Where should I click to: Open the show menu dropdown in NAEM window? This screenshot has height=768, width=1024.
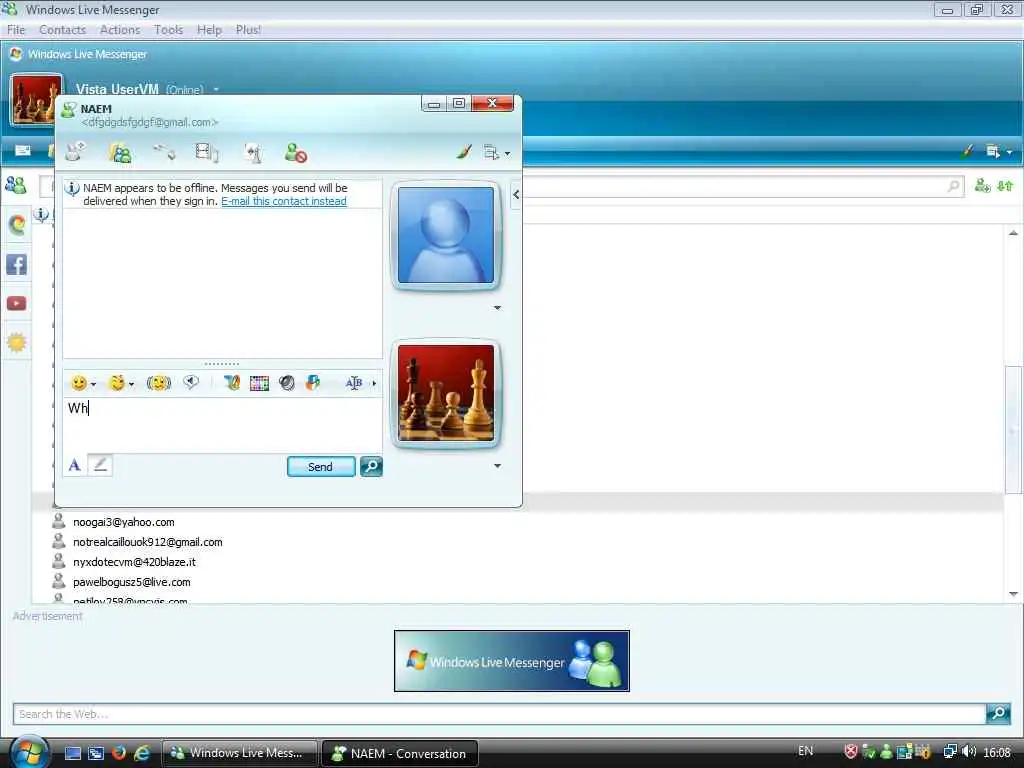pyautogui.click(x=497, y=153)
